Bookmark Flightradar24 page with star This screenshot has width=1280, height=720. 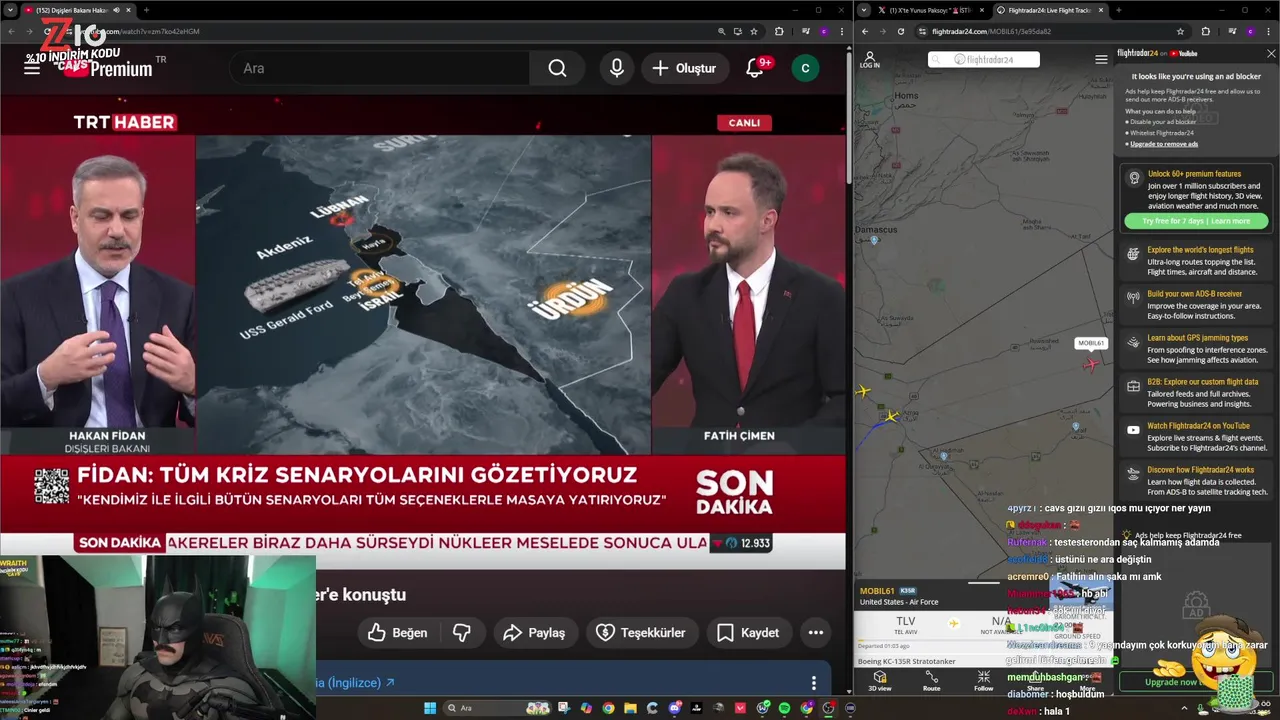1180,31
